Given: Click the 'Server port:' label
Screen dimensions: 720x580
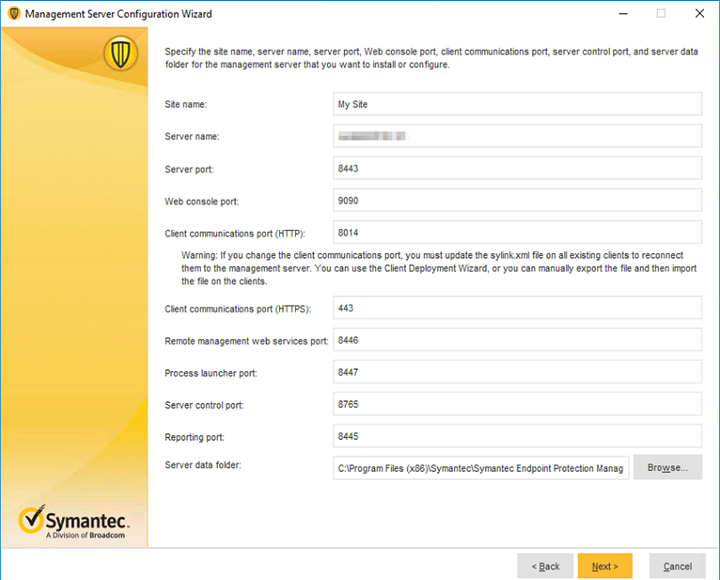Looking at the screenshot, I should [189, 169].
